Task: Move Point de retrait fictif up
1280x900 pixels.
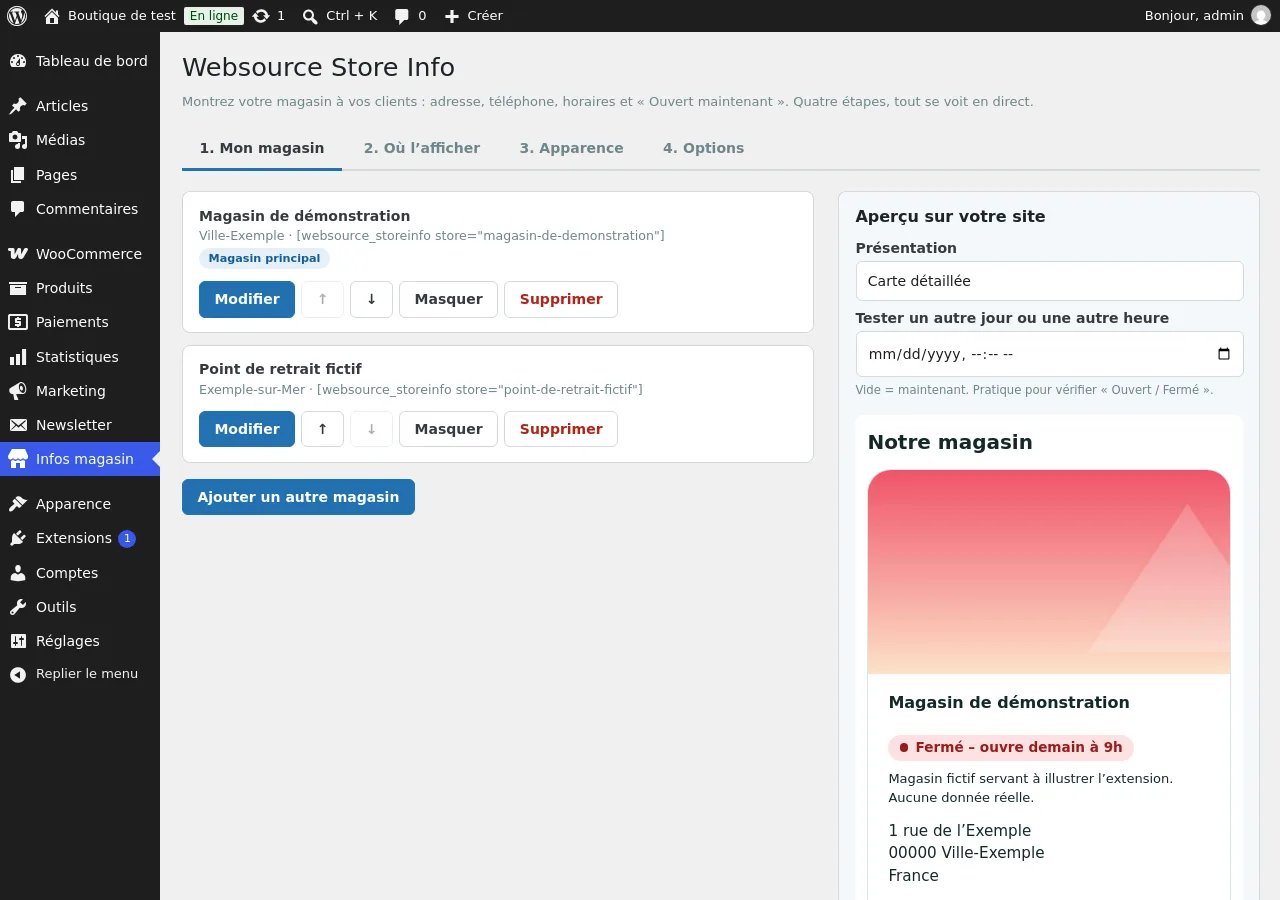Action: click(x=322, y=429)
